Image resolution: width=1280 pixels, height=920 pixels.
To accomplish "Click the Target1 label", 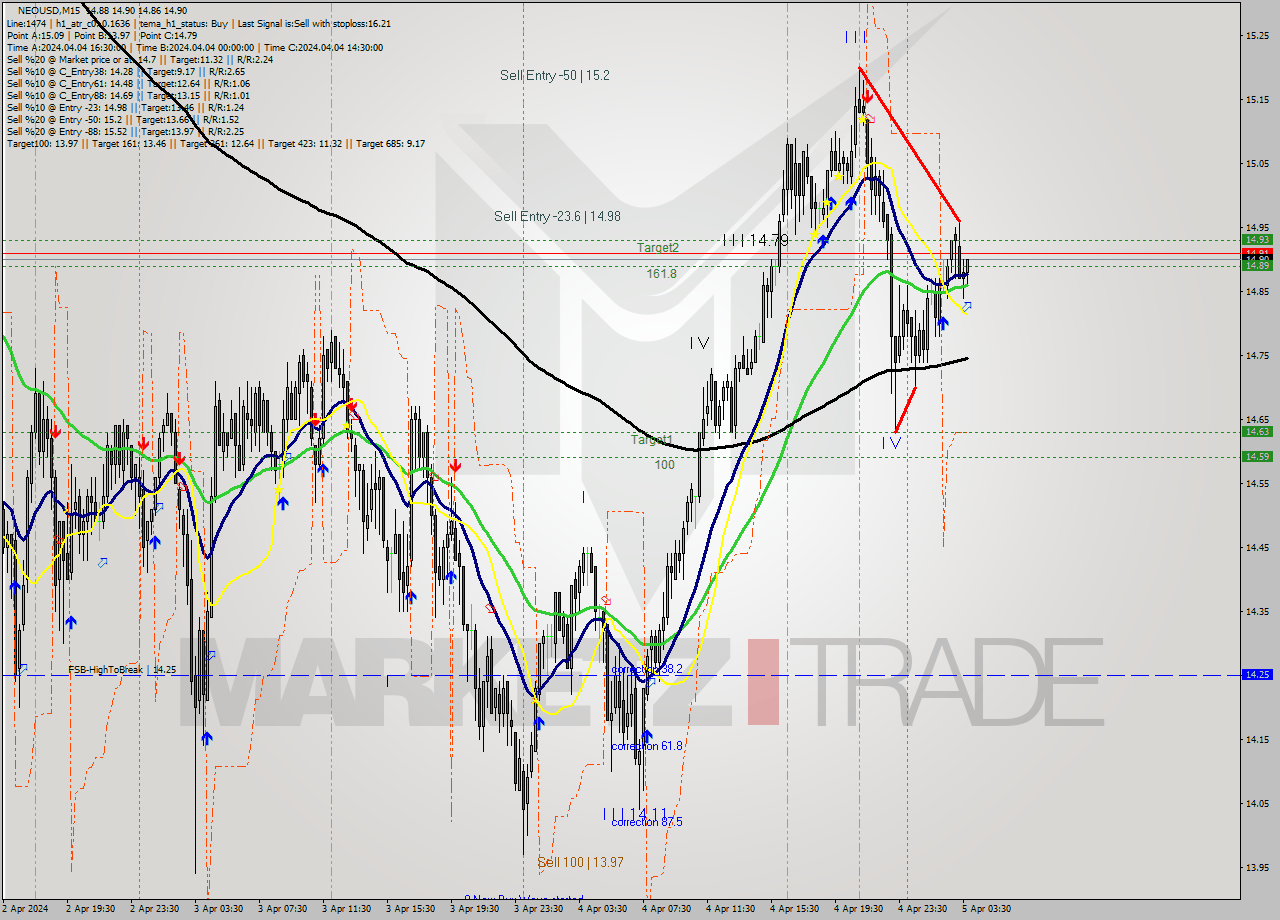I will tap(651, 439).
